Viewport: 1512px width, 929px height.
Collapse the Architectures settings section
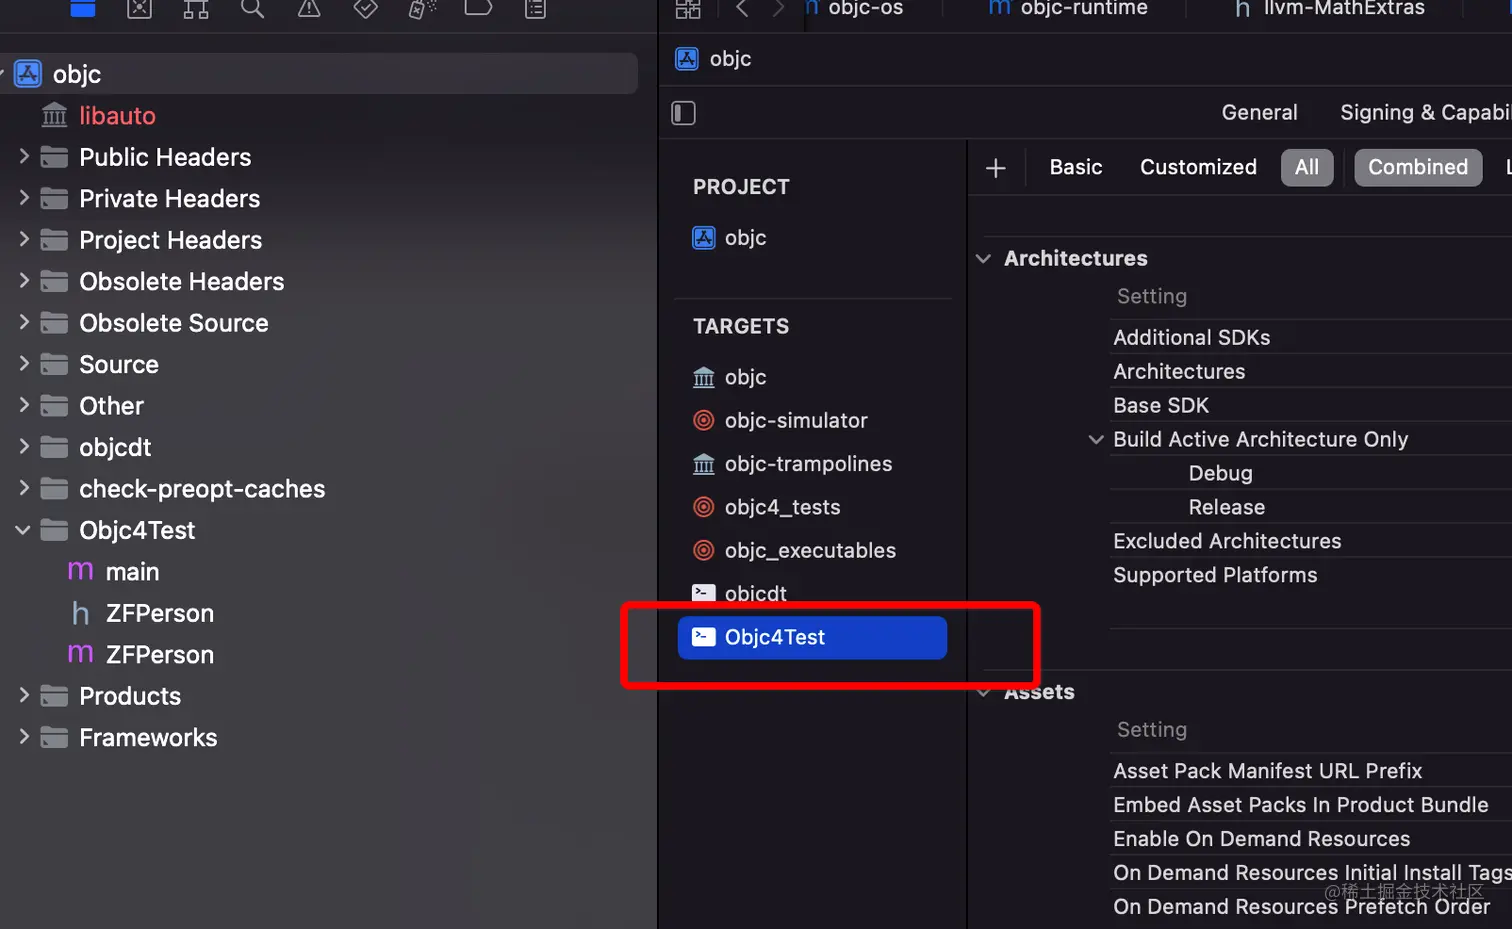984,259
